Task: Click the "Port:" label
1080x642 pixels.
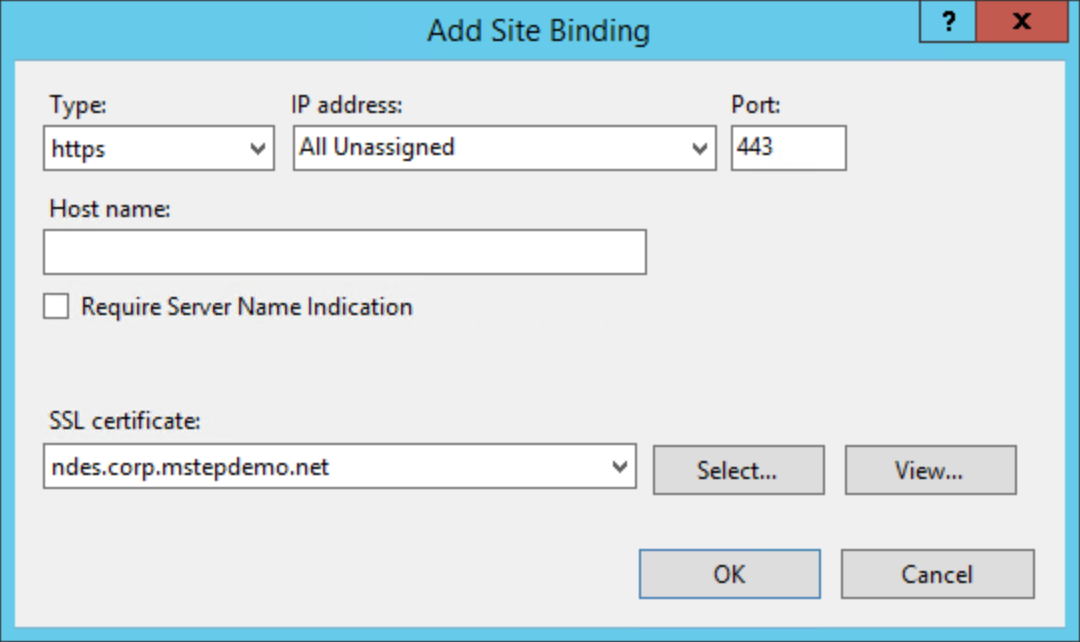Action: pos(756,104)
